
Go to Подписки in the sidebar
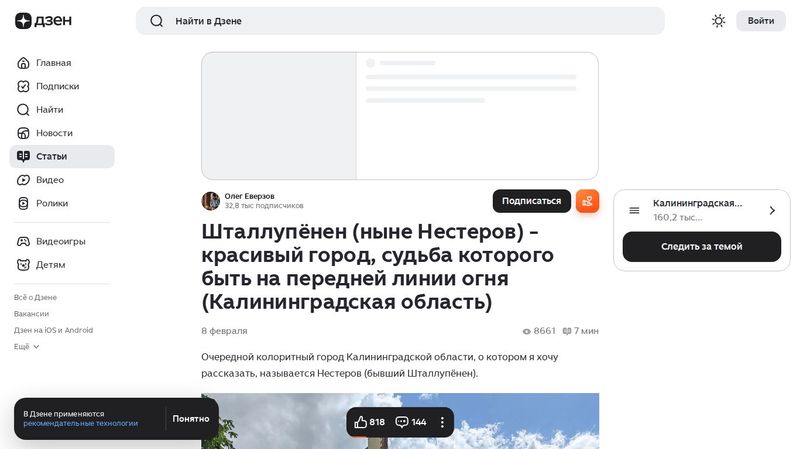point(57,86)
